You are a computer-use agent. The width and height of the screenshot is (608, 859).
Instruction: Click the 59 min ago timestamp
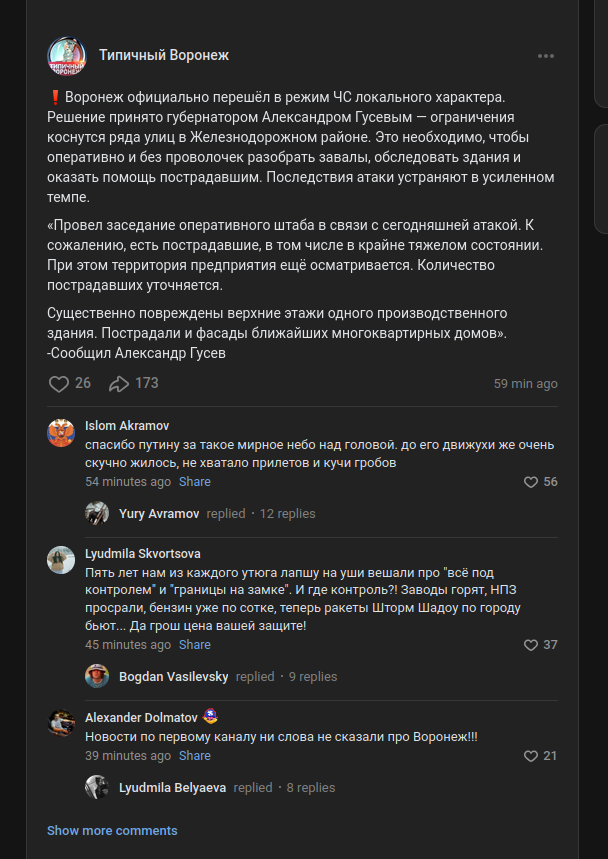point(525,384)
